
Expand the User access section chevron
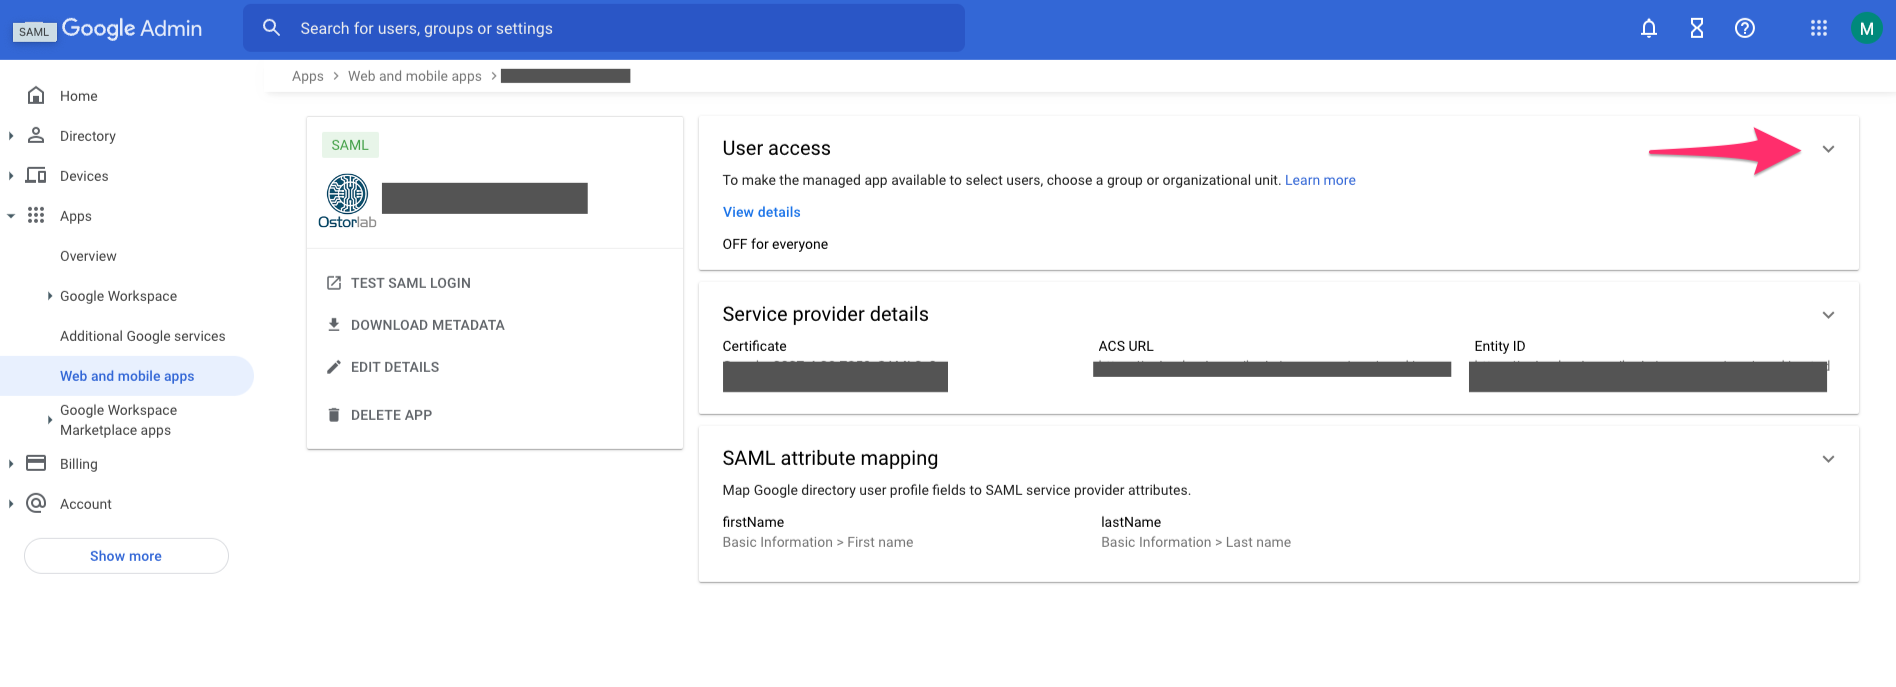coord(1828,149)
